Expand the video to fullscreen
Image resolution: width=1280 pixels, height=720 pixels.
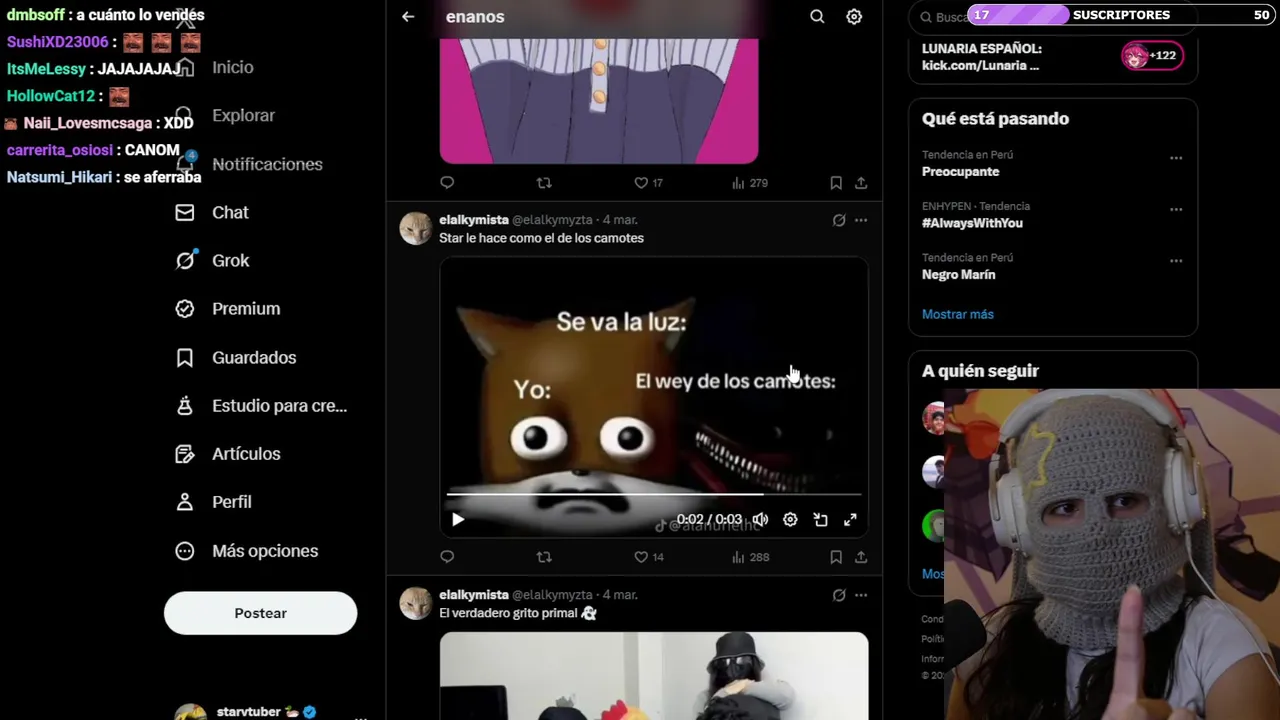pos(850,520)
